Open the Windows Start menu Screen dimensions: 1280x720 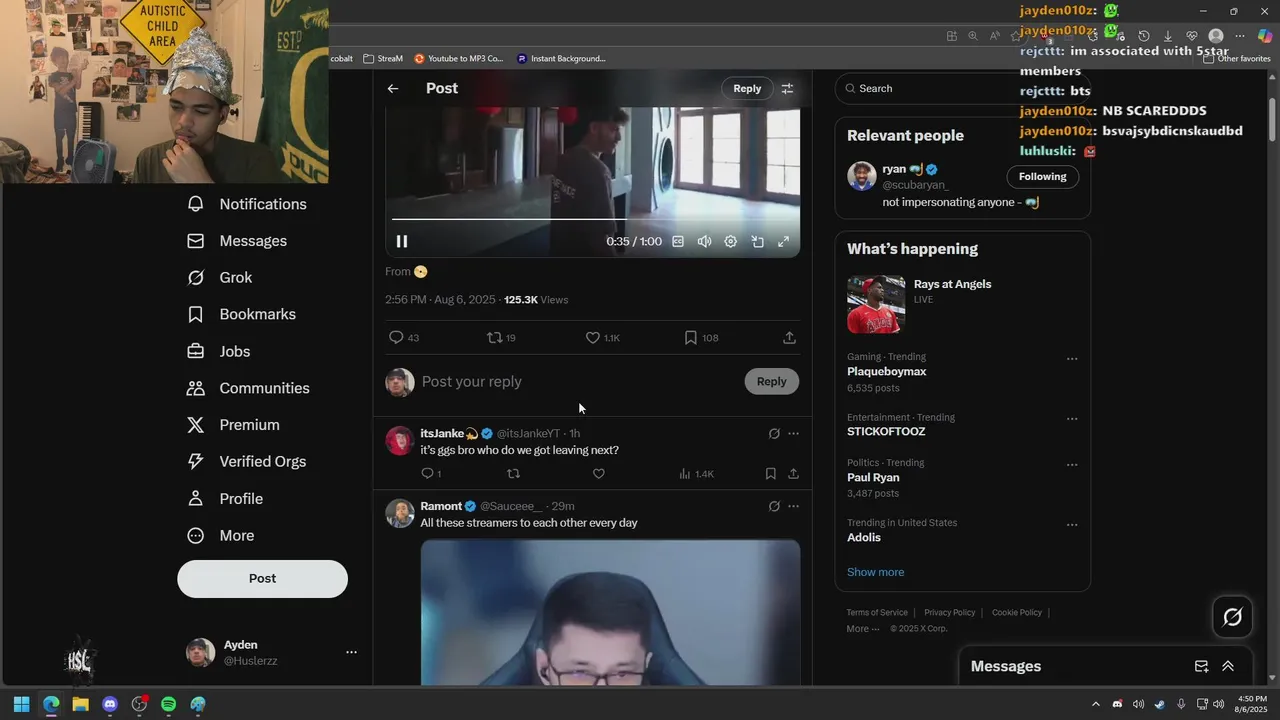(x=21, y=704)
